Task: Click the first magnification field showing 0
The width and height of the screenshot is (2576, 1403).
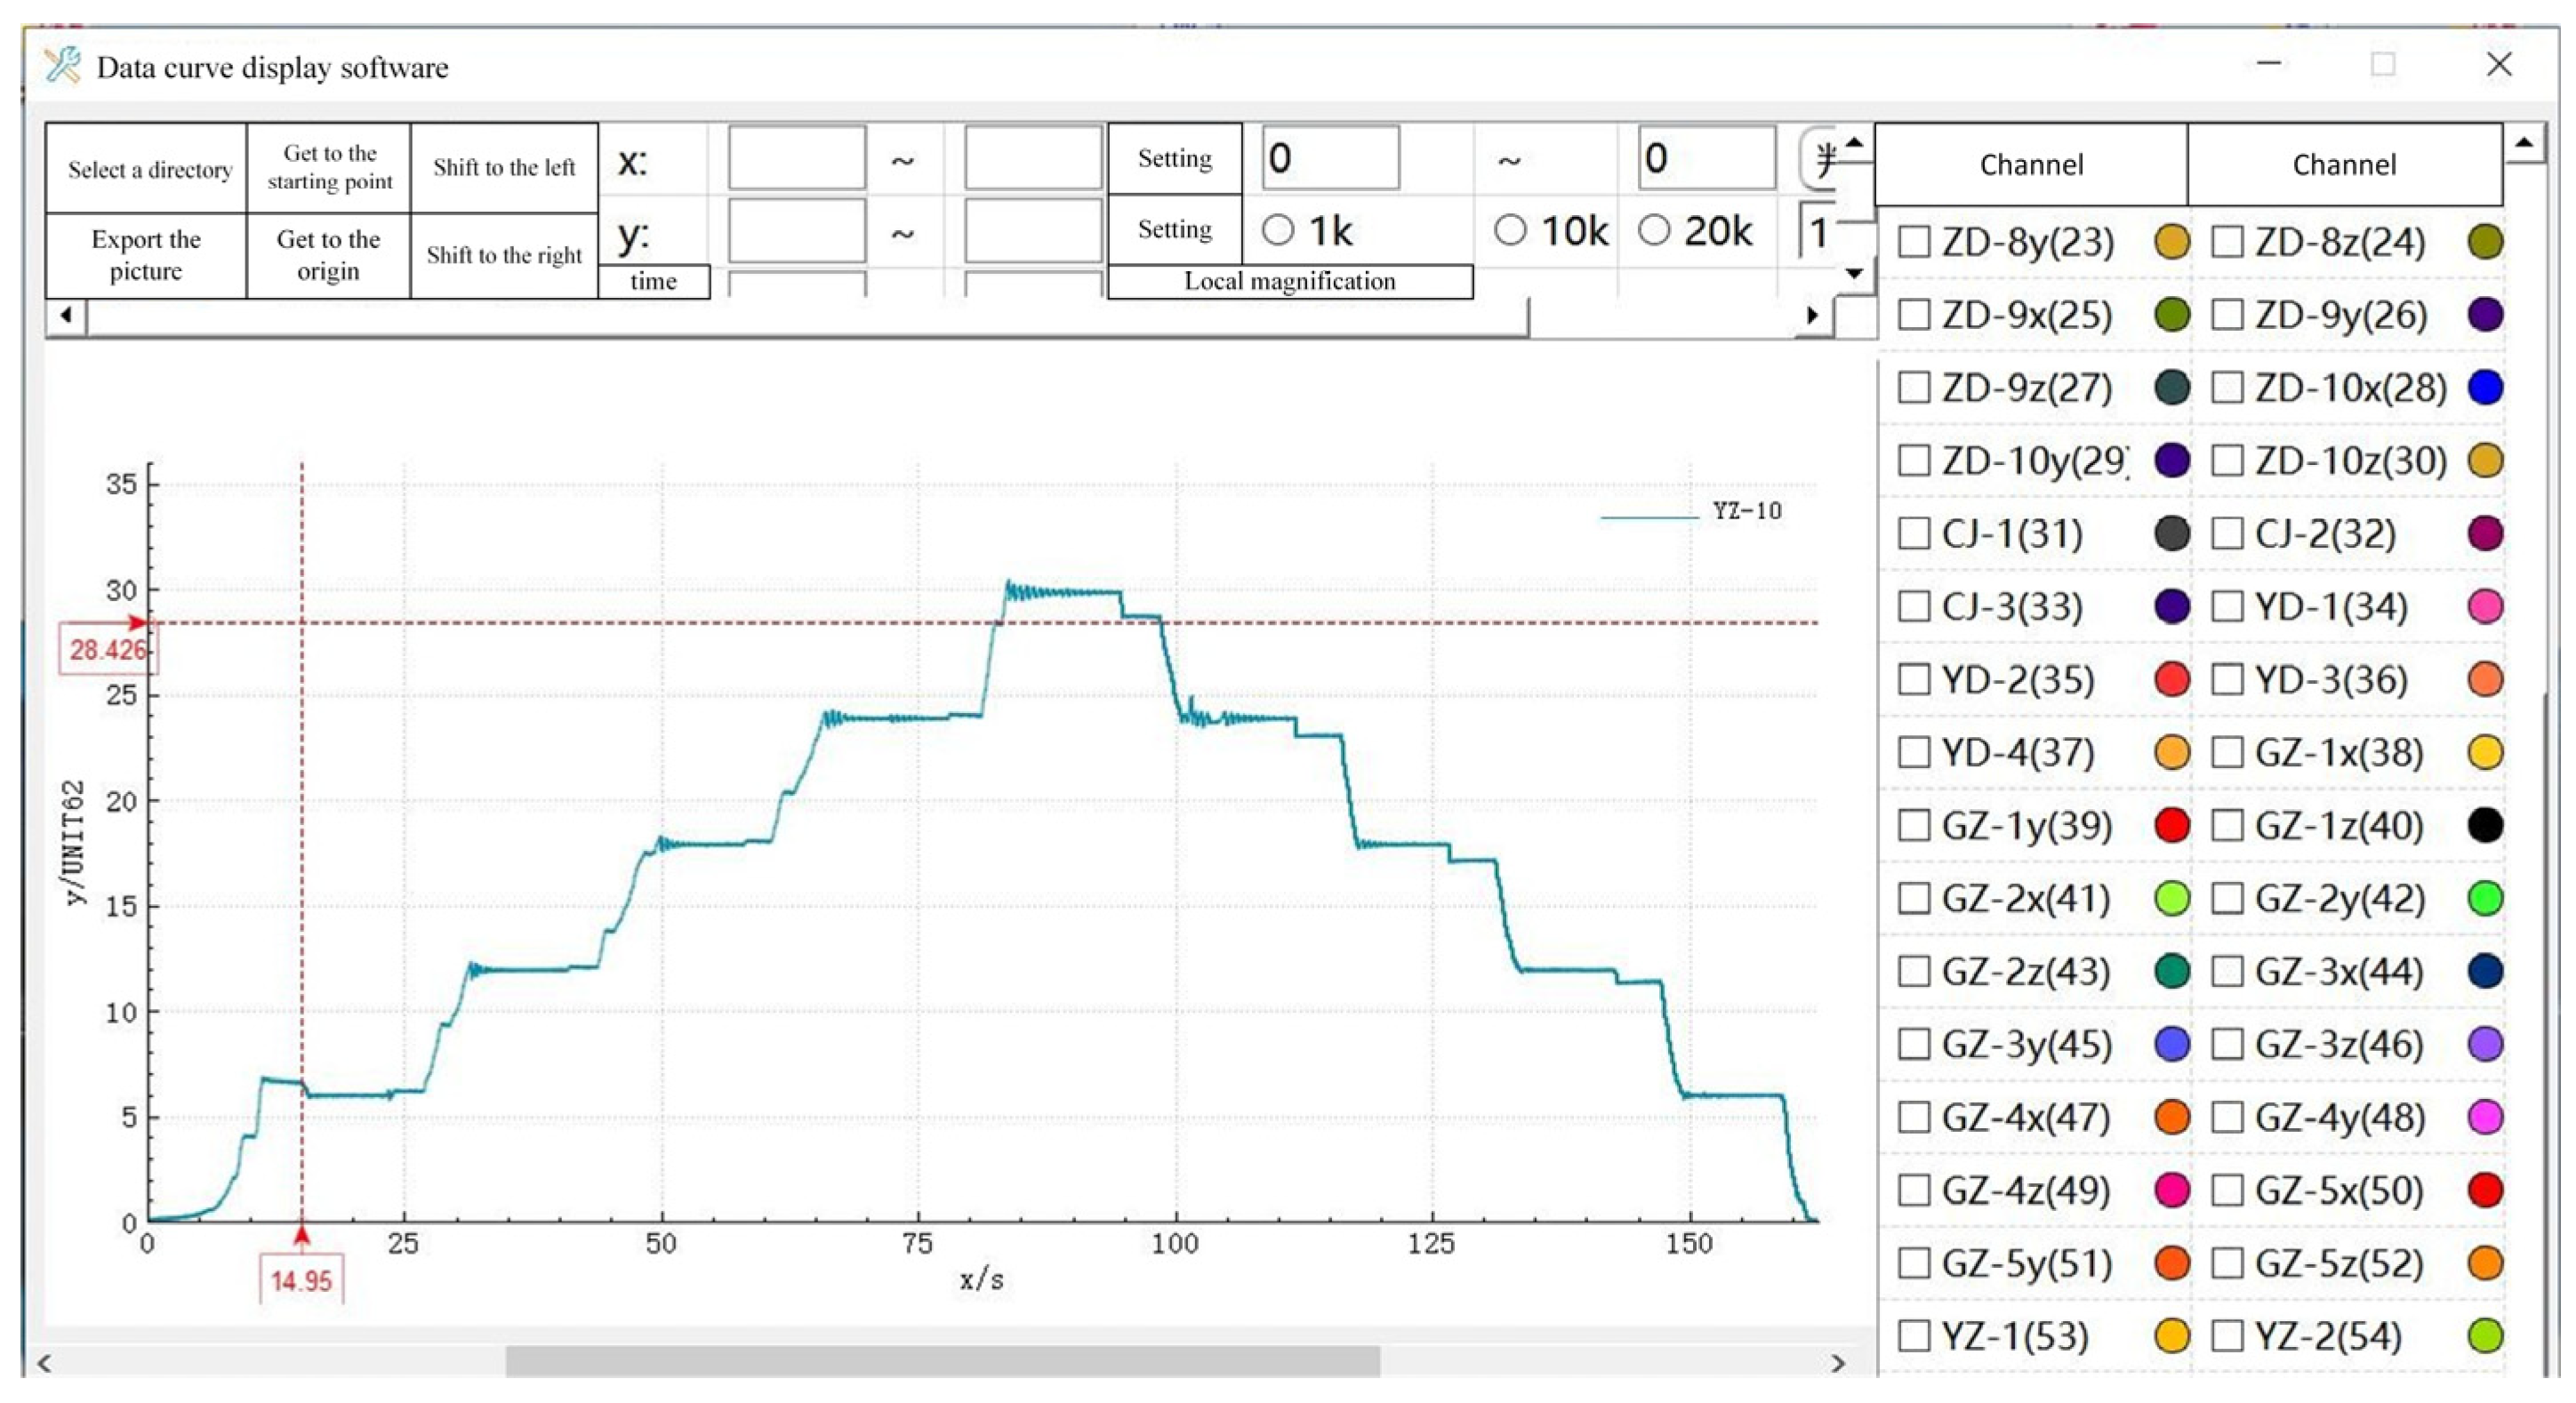Action: click(1331, 157)
